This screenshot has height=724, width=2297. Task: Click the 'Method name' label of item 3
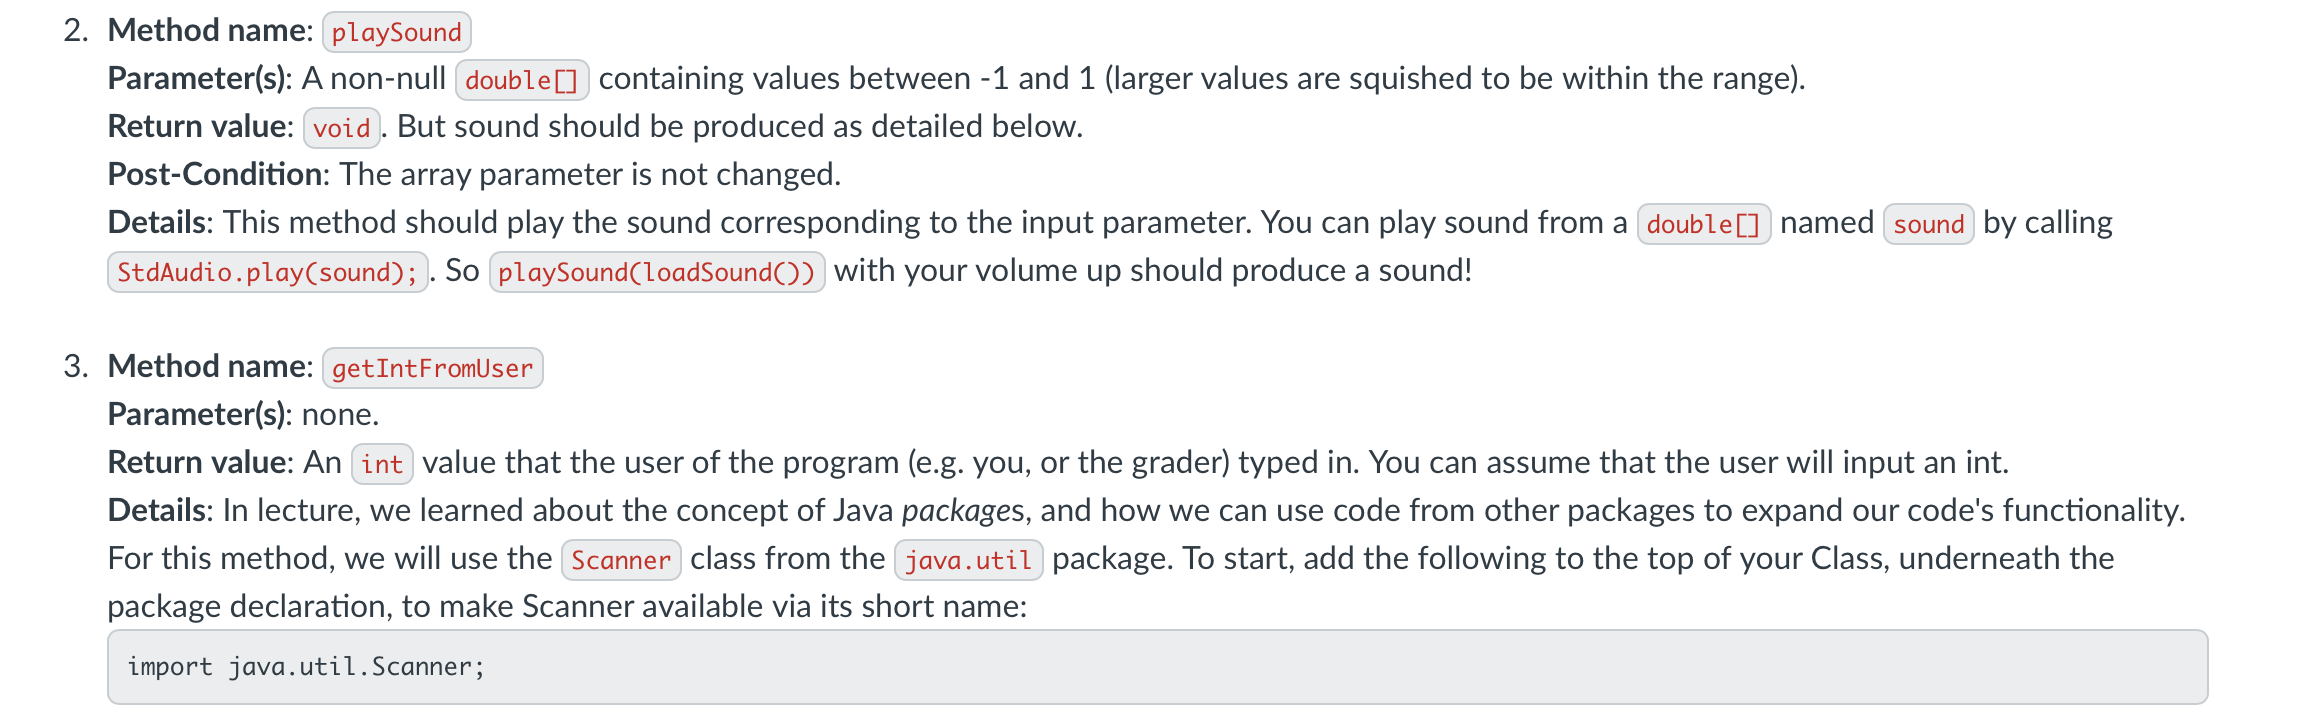[210, 366]
